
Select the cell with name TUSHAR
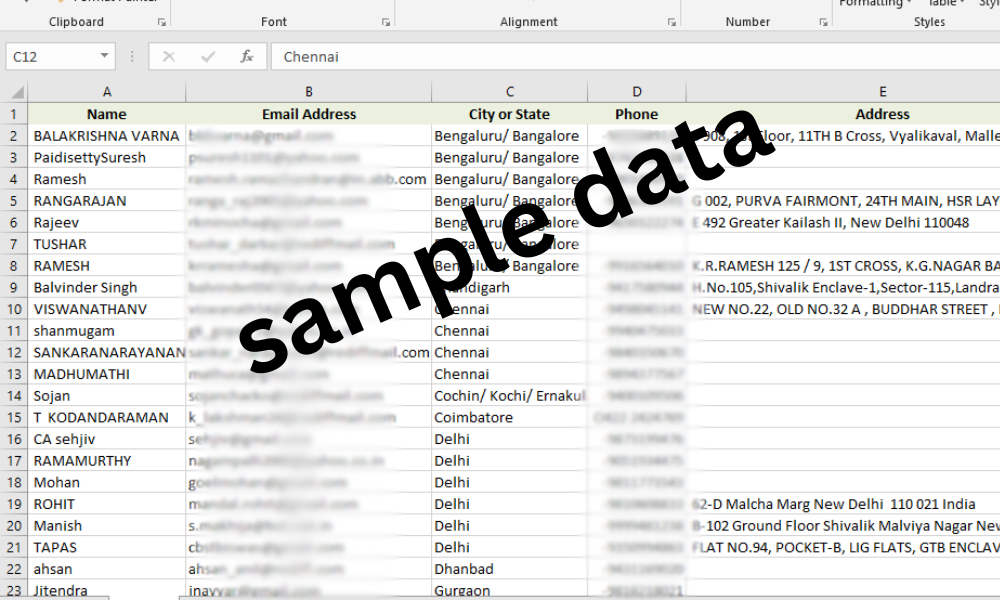pos(107,244)
